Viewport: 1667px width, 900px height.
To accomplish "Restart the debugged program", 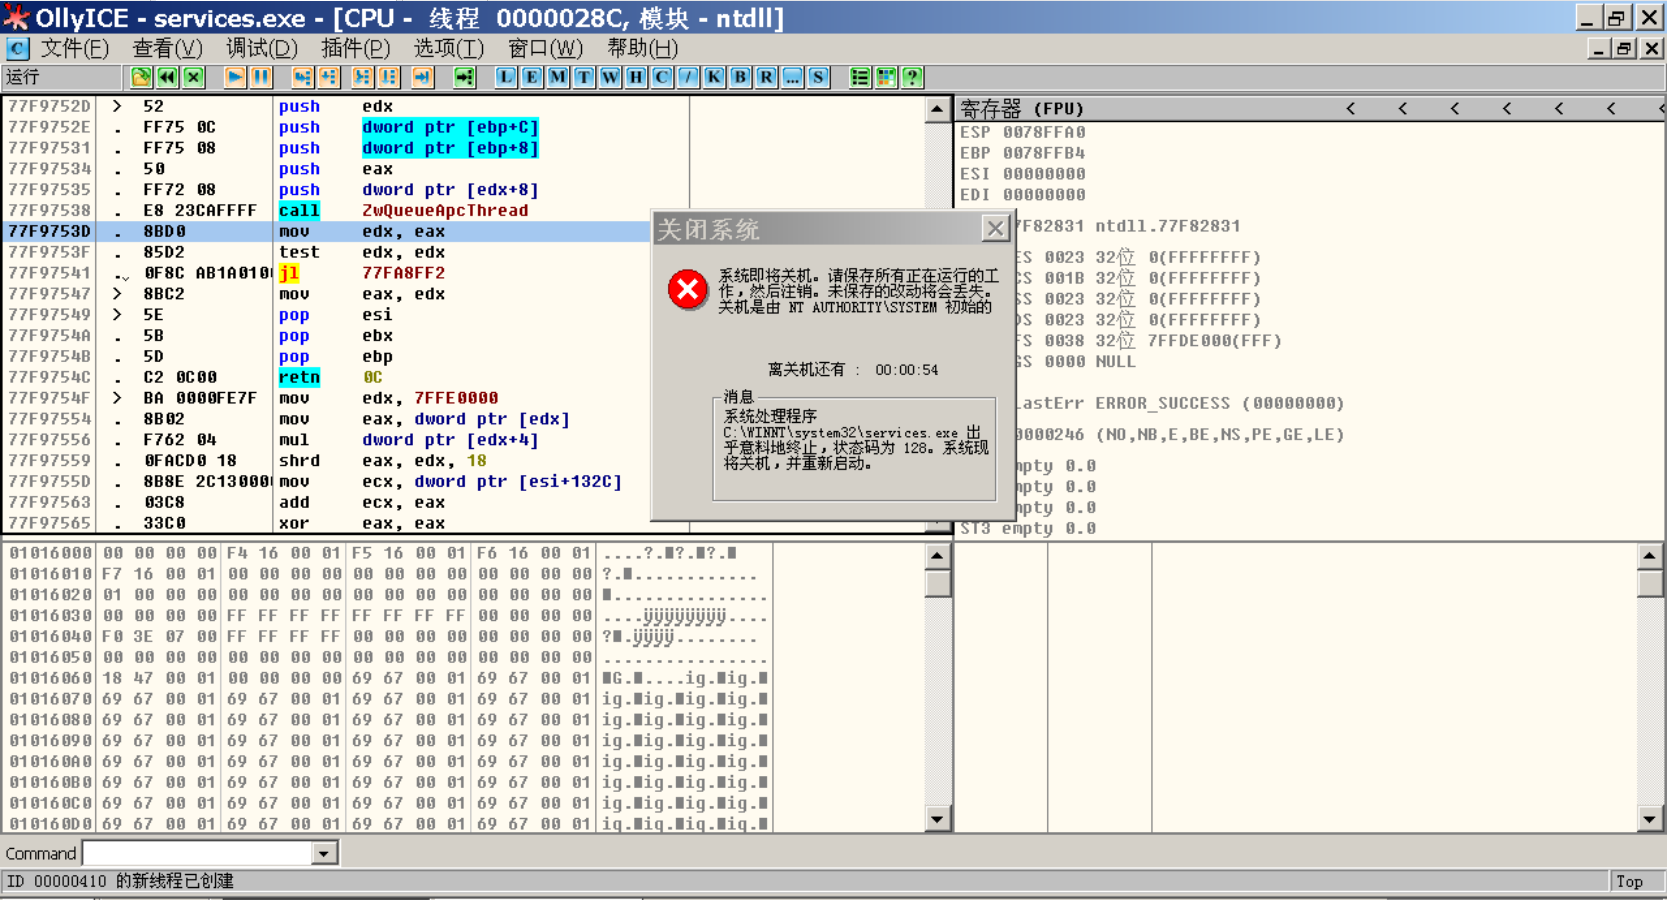I will tap(167, 77).
